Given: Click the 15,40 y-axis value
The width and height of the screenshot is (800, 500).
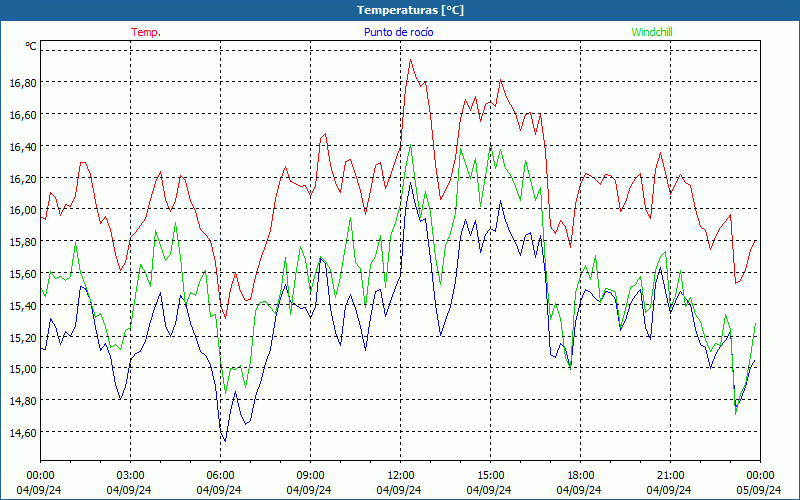Looking at the screenshot, I should click(23, 305).
